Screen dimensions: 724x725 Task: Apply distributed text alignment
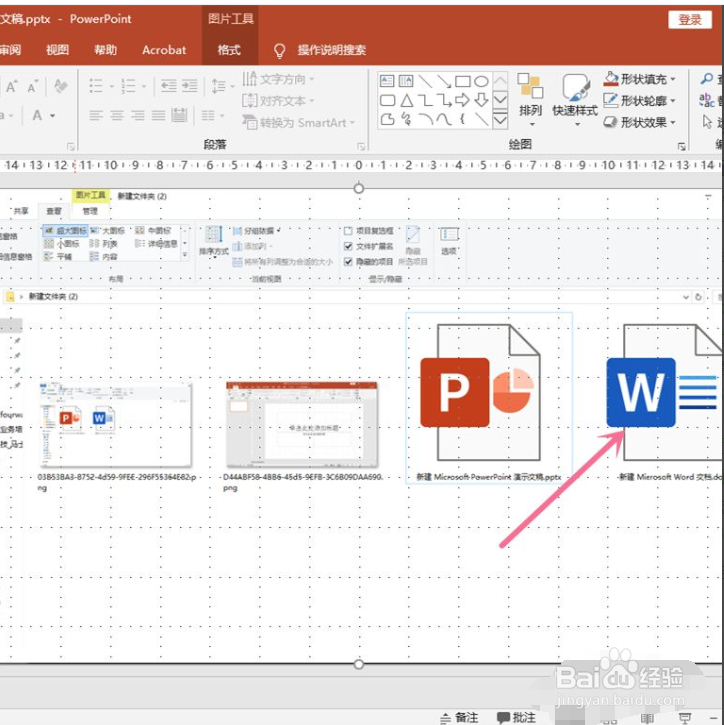tap(179, 115)
